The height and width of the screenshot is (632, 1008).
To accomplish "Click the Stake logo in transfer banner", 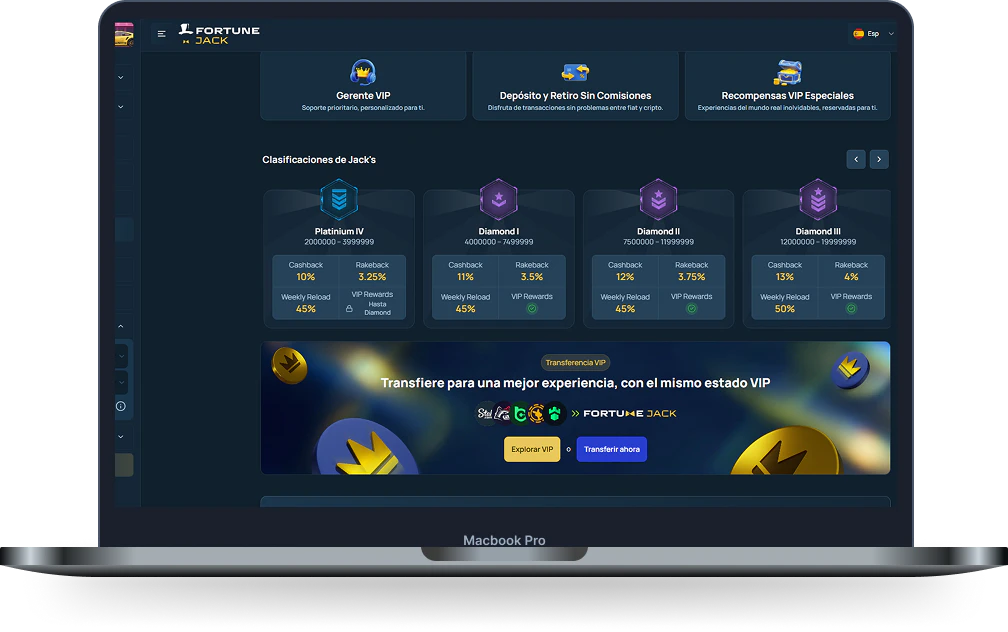I will [x=485, y=413].
